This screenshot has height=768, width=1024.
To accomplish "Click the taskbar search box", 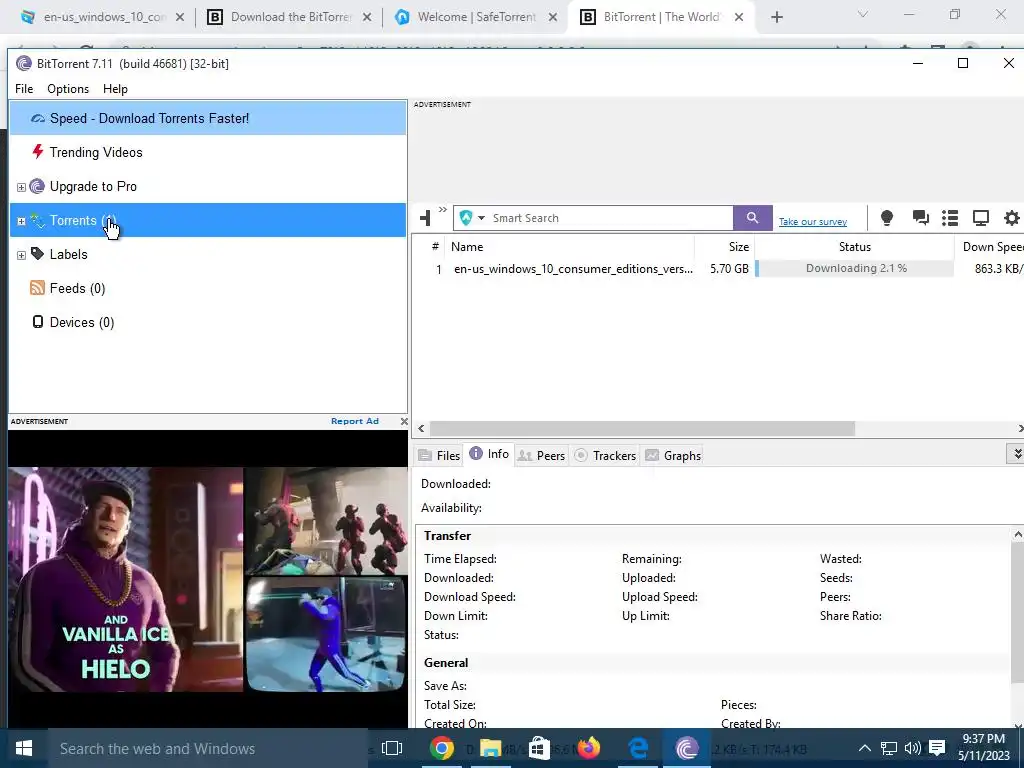I will (x=208, y=748).
